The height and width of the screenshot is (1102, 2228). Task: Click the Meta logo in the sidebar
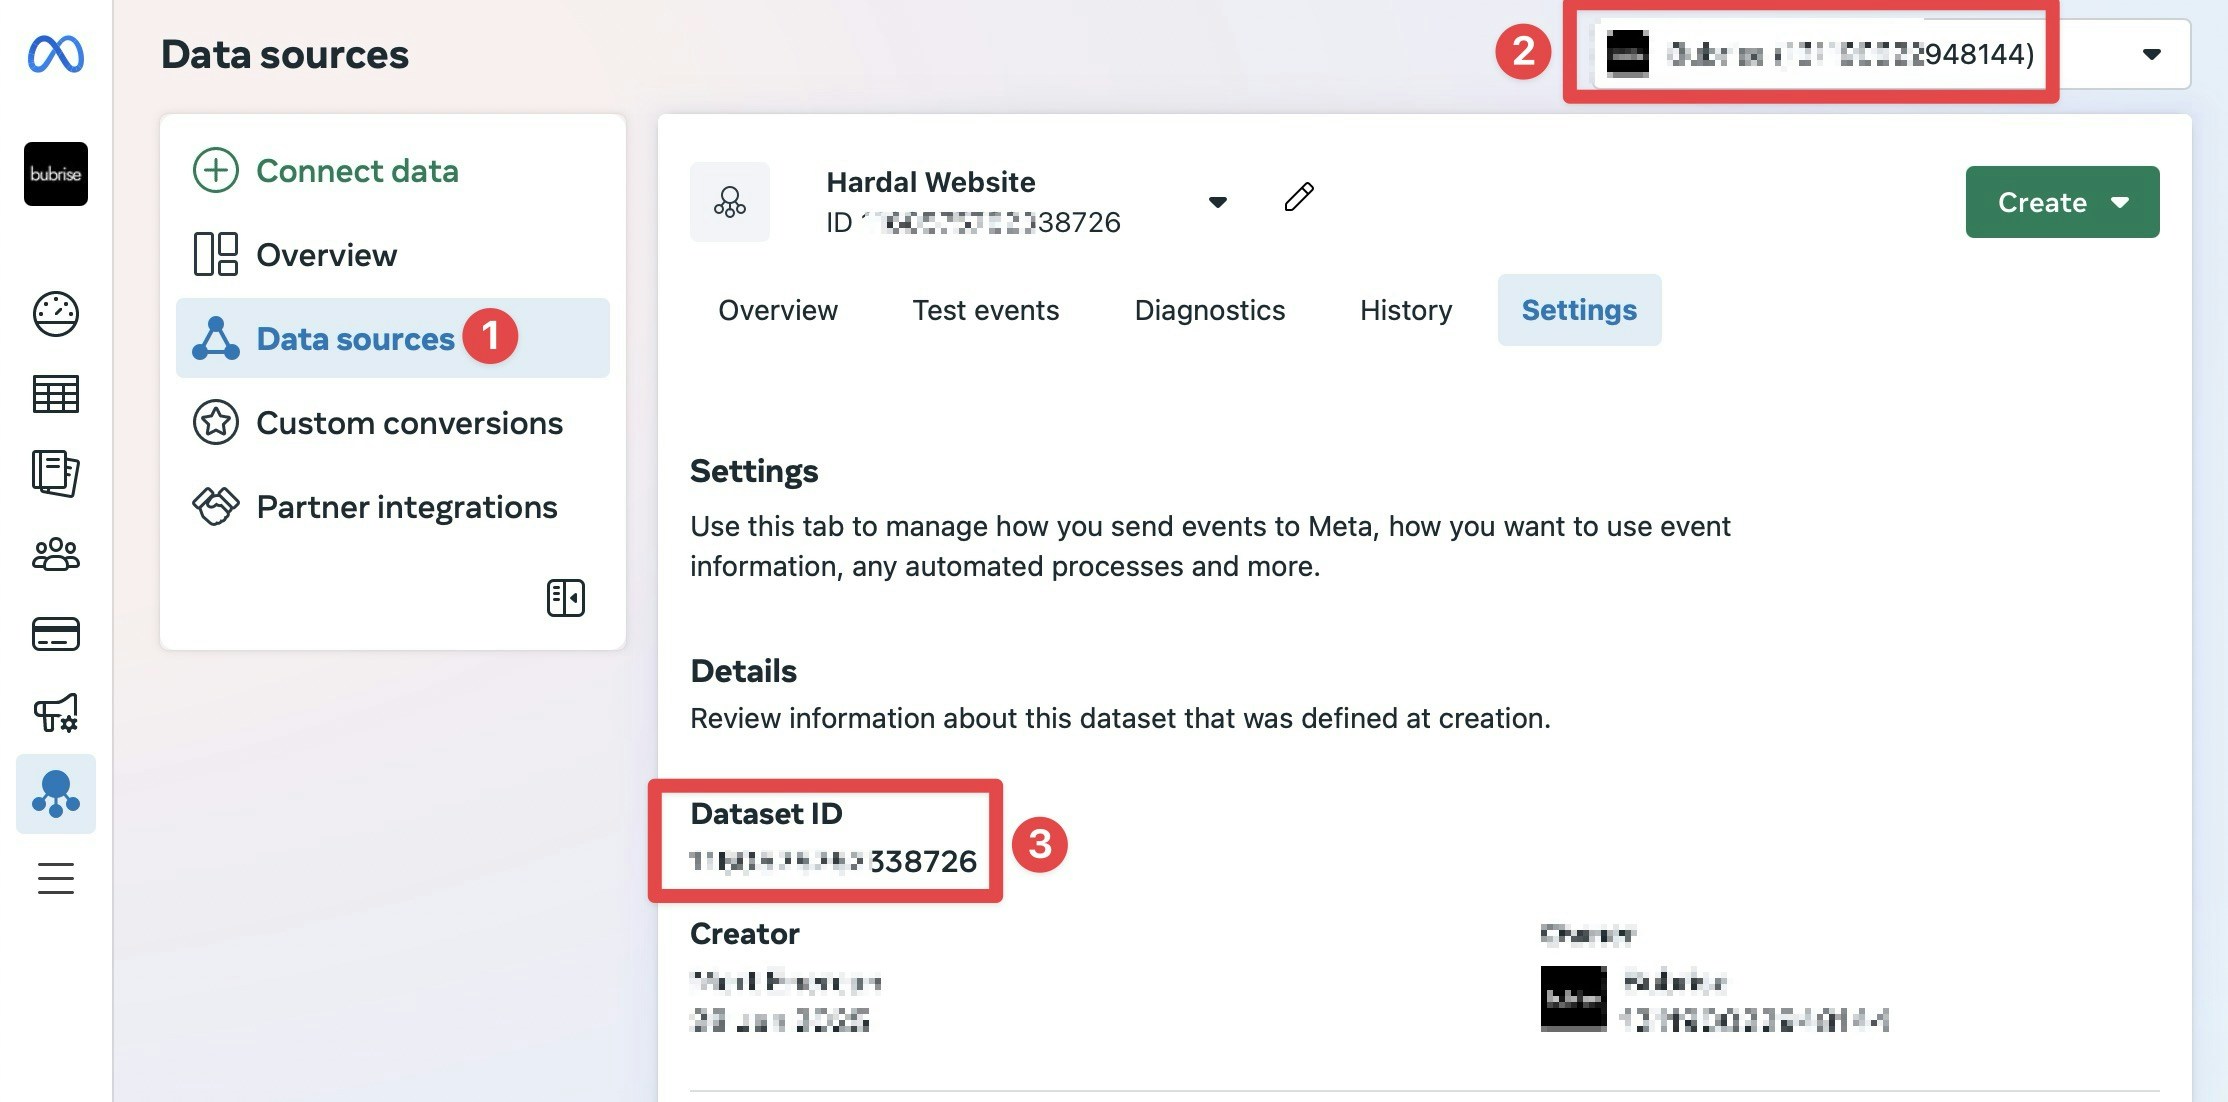(55, 55)
